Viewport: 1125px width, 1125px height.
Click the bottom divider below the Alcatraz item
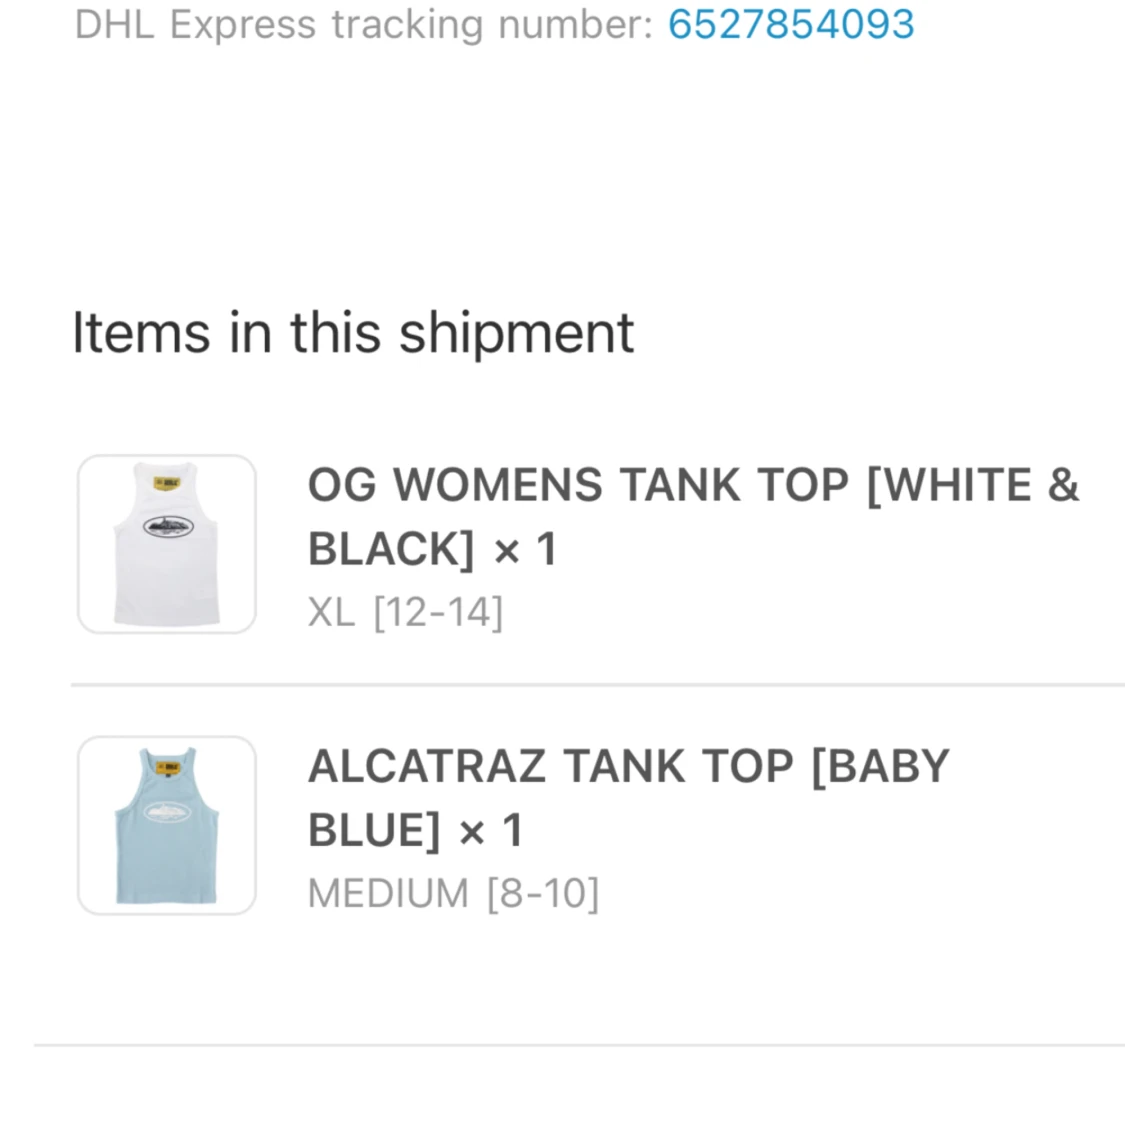click(579, 1045)
